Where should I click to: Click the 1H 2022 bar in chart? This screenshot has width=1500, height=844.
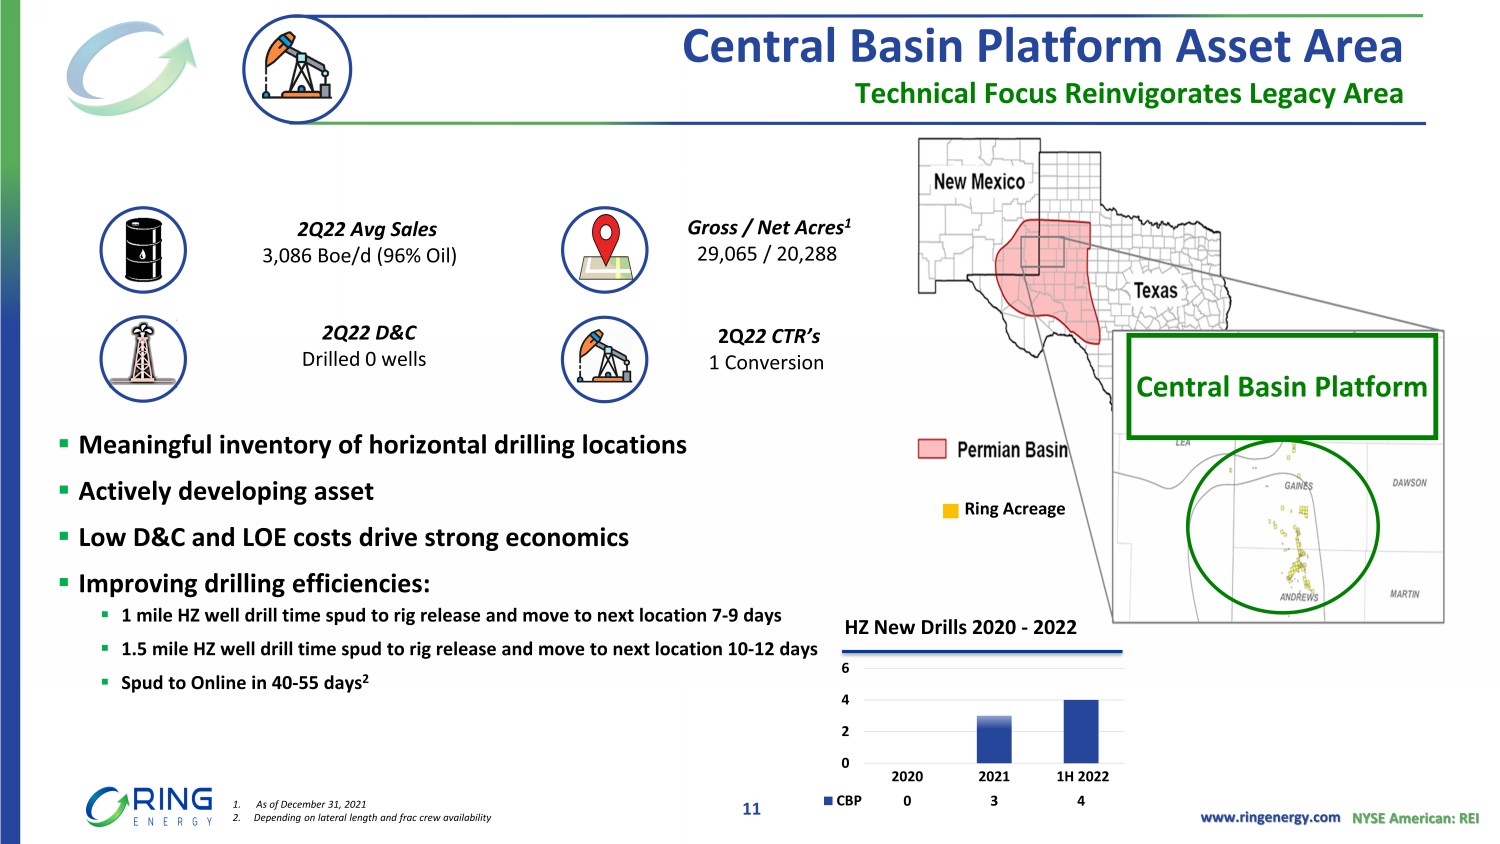[1081, 731]
